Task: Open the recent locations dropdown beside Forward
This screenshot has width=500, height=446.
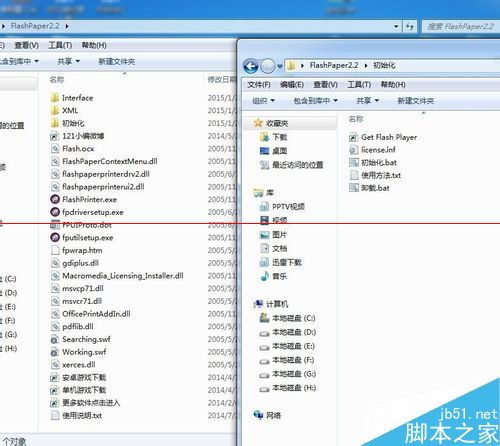Action: pyautogui.click(x=280, y=66)
